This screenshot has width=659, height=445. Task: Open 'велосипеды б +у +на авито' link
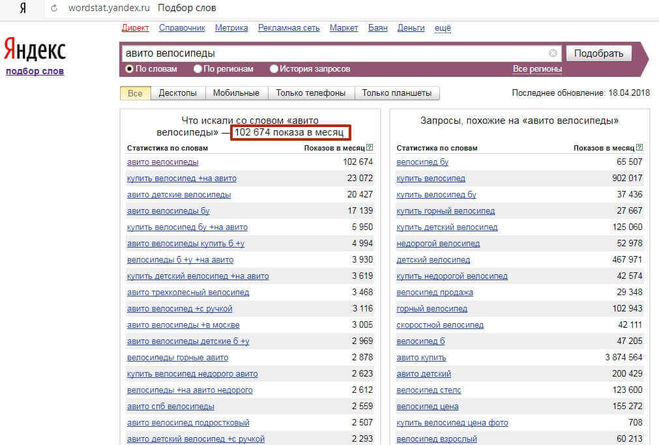click(180, 260)
